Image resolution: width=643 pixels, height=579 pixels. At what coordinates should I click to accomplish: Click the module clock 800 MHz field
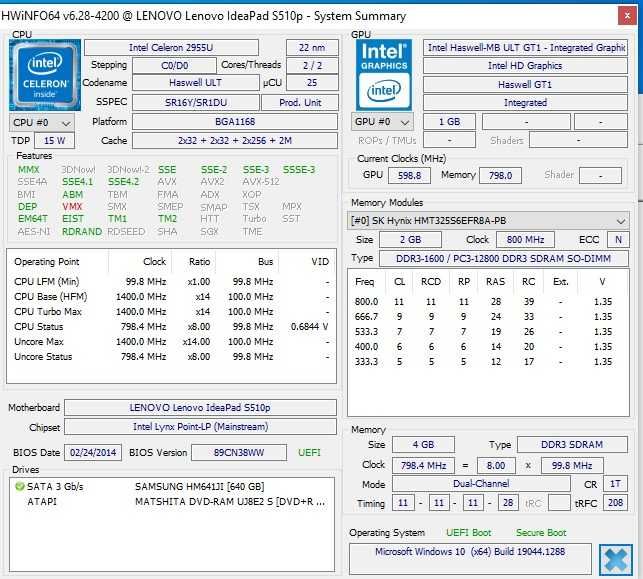(x=525, y=239)
